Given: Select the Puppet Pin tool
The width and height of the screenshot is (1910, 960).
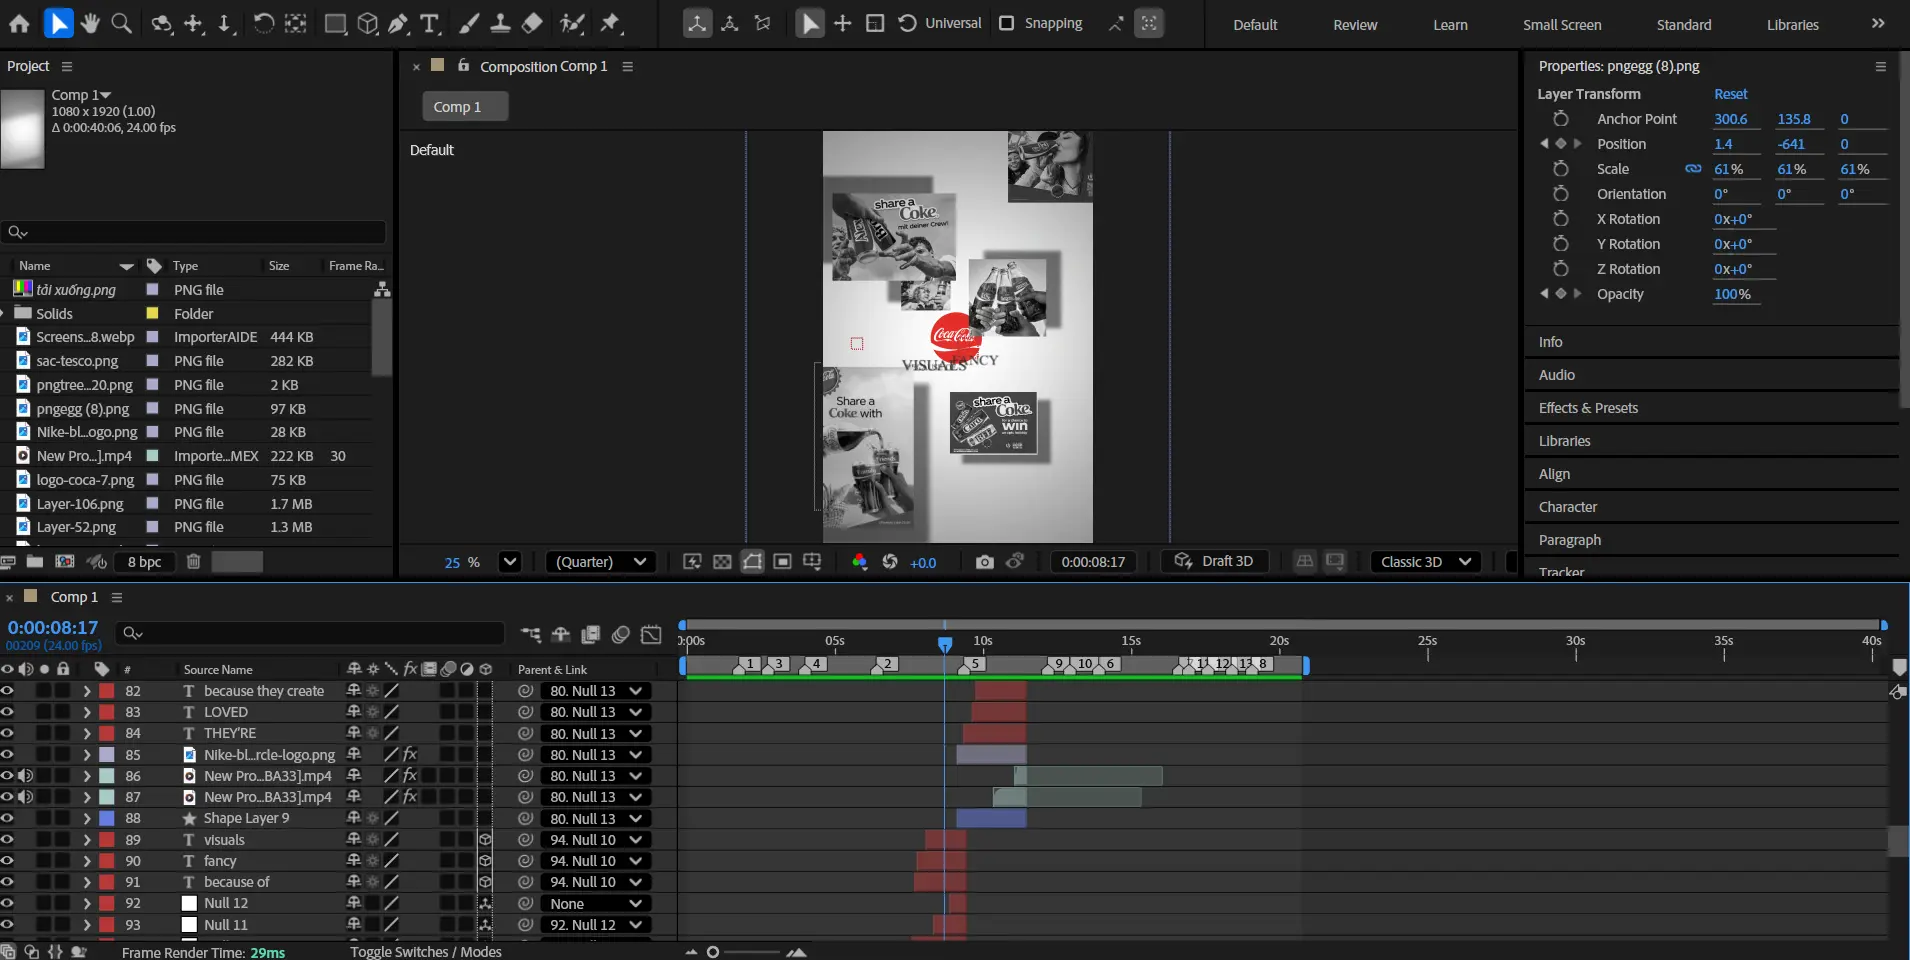Looking at the screenshot, I should pos(610,23).
